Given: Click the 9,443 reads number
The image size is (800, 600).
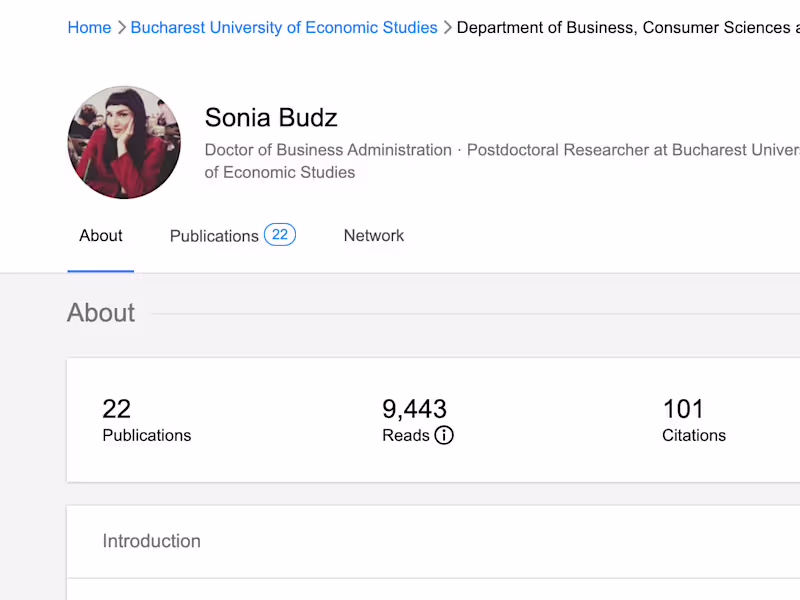Looking at the screenshot, I should pos(414,408).
